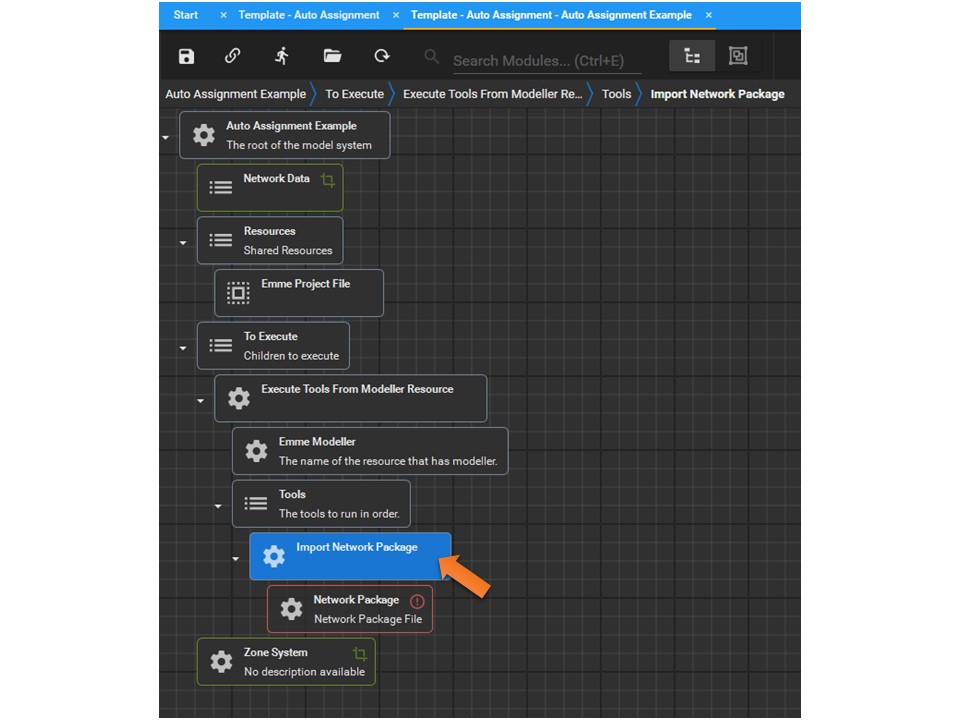This screenshot has height=720, width=960.
Task: Switch to the Start tab
Action: pyautogui.click(x=185, y=15)
